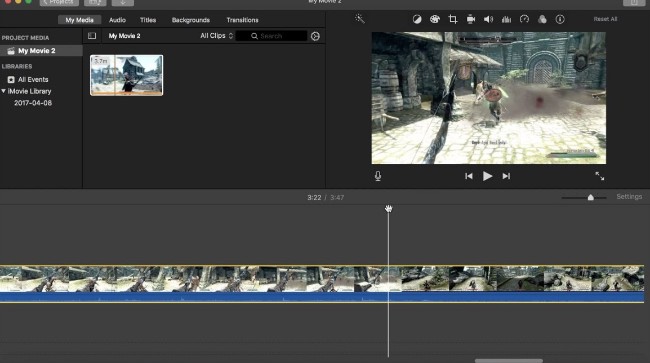Switch to the Titles tab
650x363 pixels.
(x=148, y=20)
